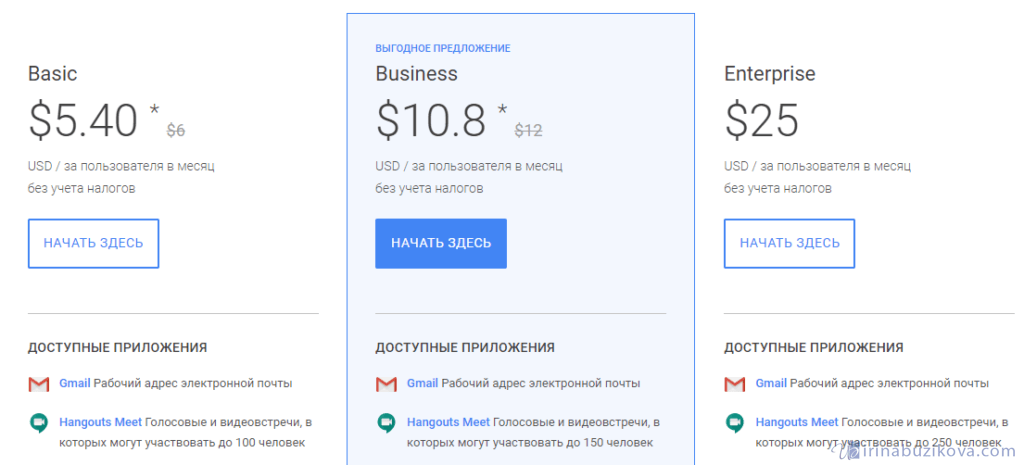The width and height of the screenshot is (1024, 465).
Task: Select the Enterprise plan title
Action: point(769,74)
